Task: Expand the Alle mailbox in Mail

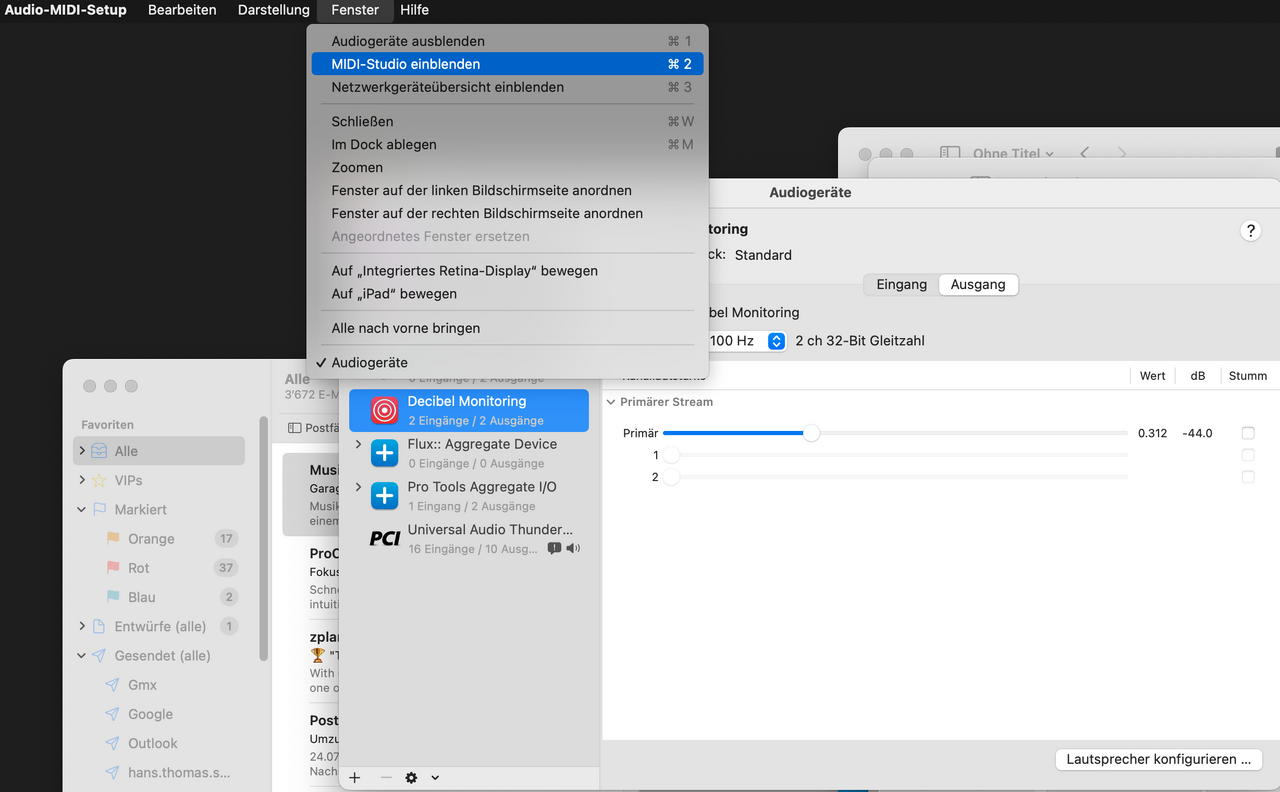Action: tap(82, 451)
